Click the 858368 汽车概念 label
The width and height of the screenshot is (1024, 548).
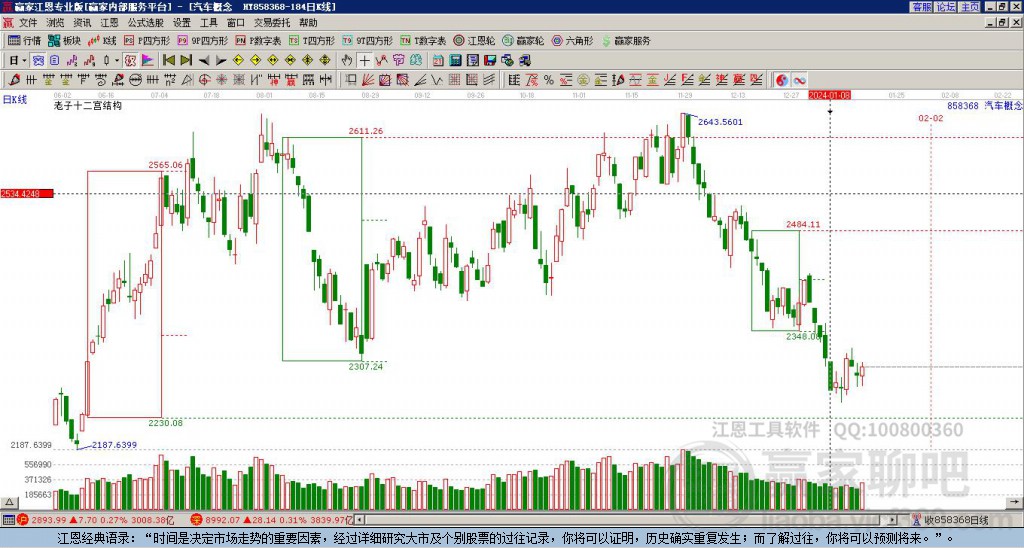coord(984,106)
